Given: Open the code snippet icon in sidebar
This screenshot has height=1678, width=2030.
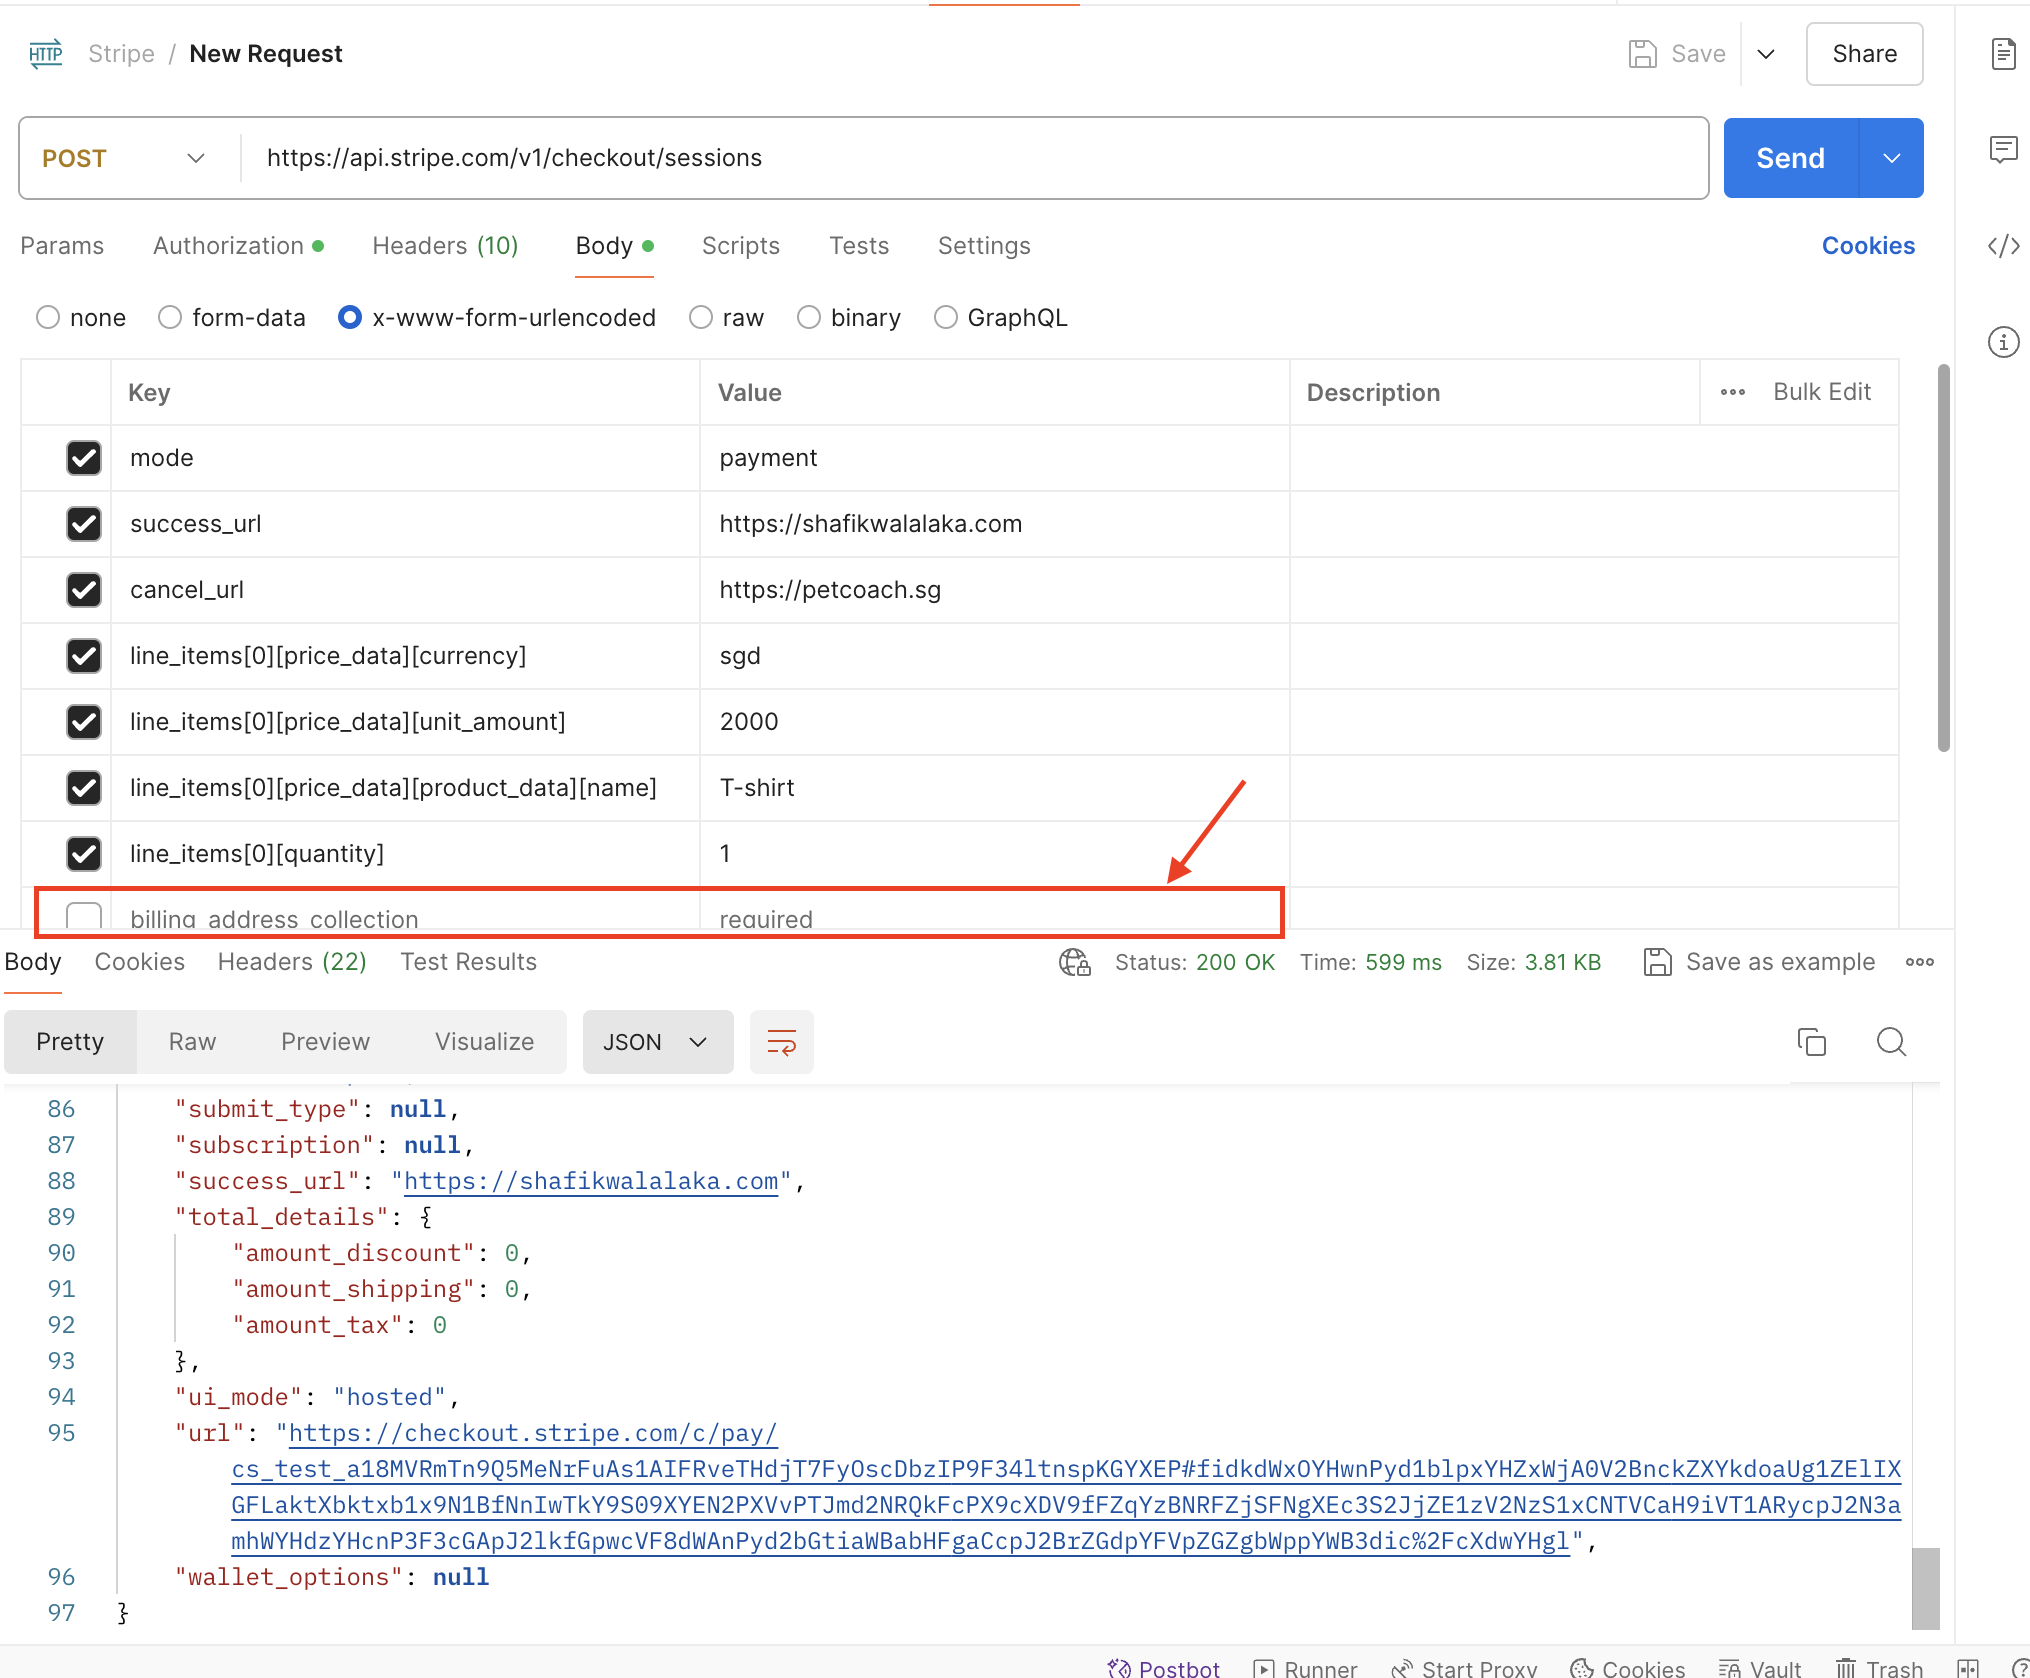Looking at the screenshot, I should coord(2003,246).
